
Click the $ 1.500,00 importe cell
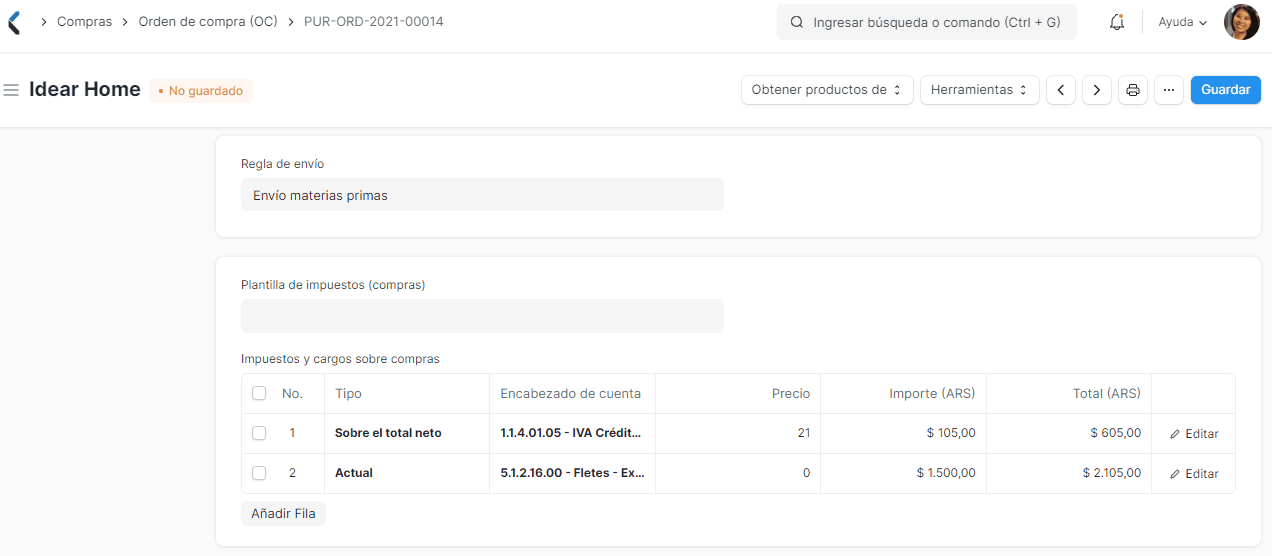tap(904, 474)
